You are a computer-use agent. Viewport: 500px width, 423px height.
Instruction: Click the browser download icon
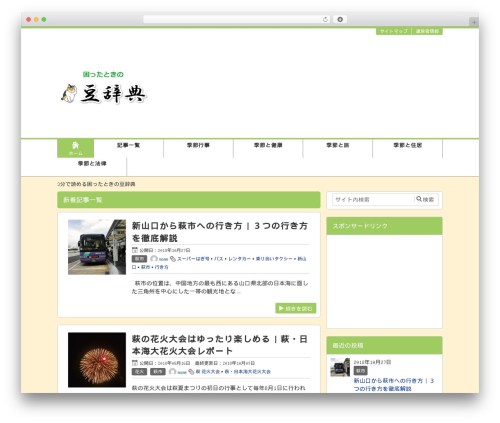[340, 19]
